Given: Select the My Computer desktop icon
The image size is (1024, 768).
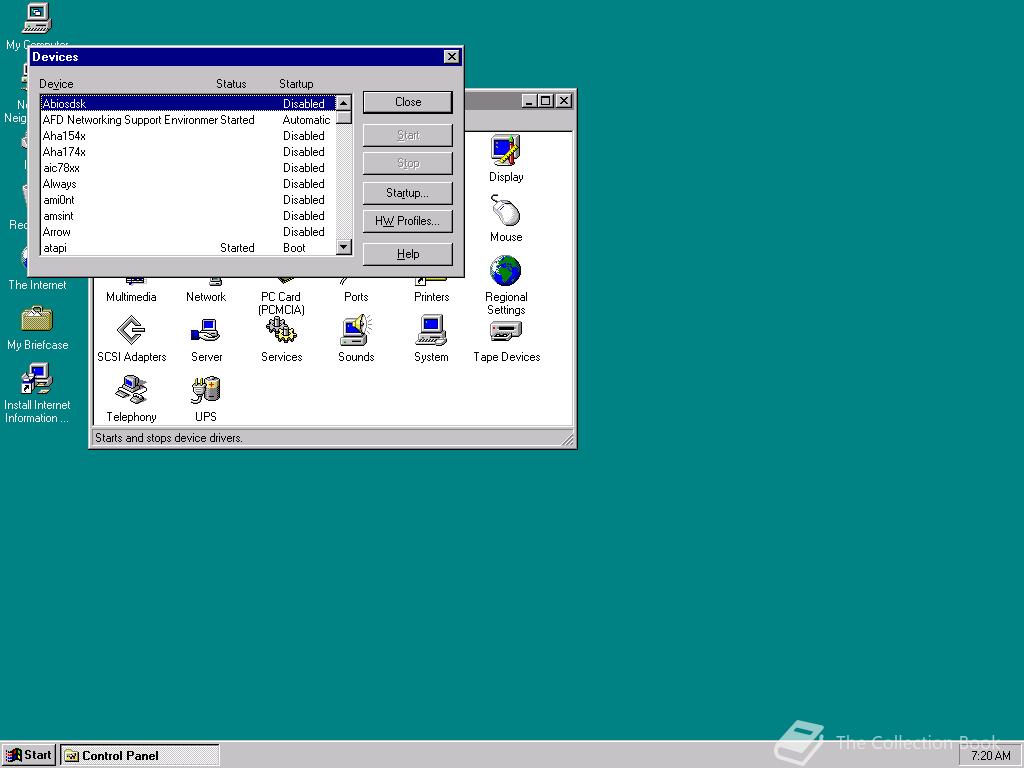Looking at the screenshot, I should click(x=37, y=18).
